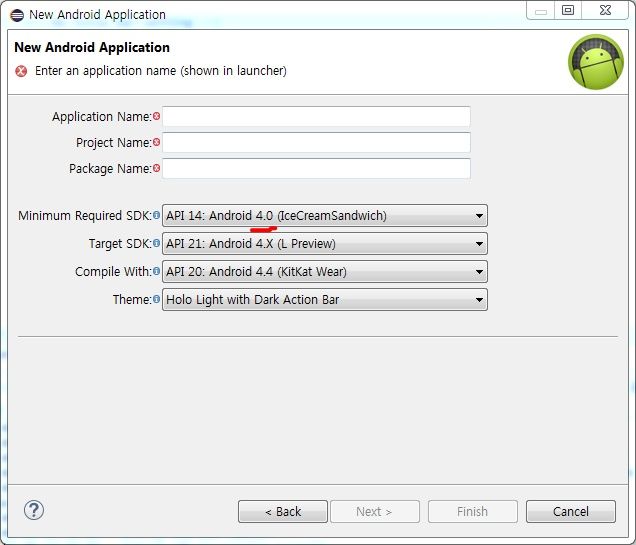Click the Back button
Viewport: 636px width, 545px height.
click(283, 511)
